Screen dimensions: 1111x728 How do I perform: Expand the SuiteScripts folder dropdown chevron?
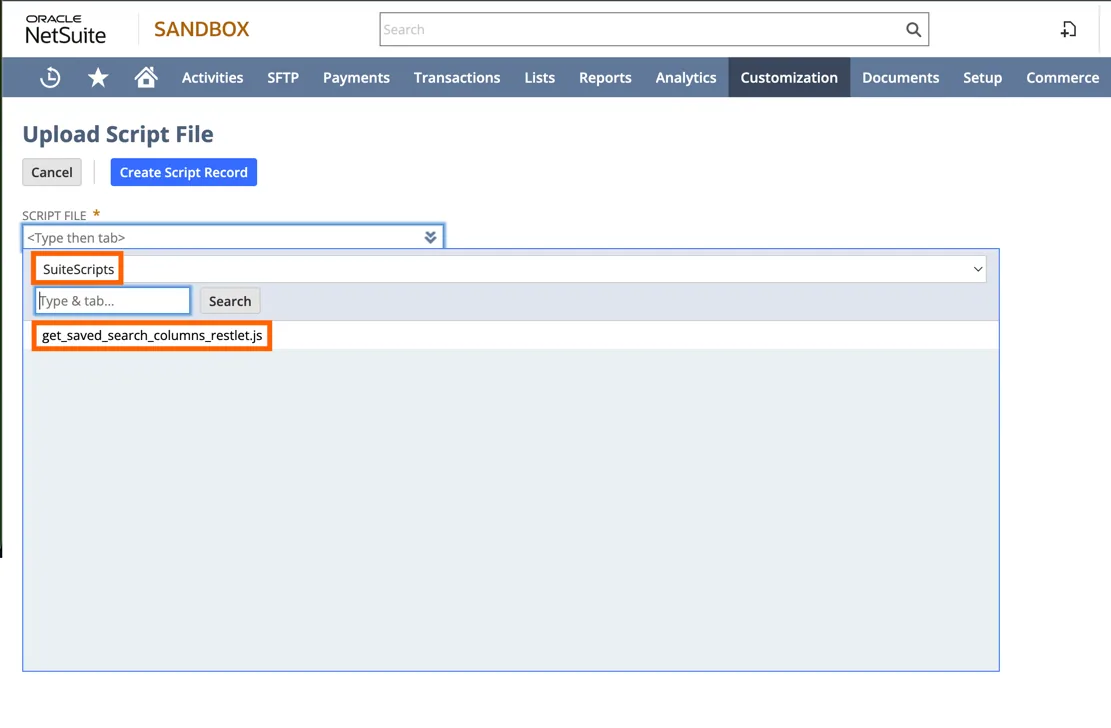click(978, 269)
